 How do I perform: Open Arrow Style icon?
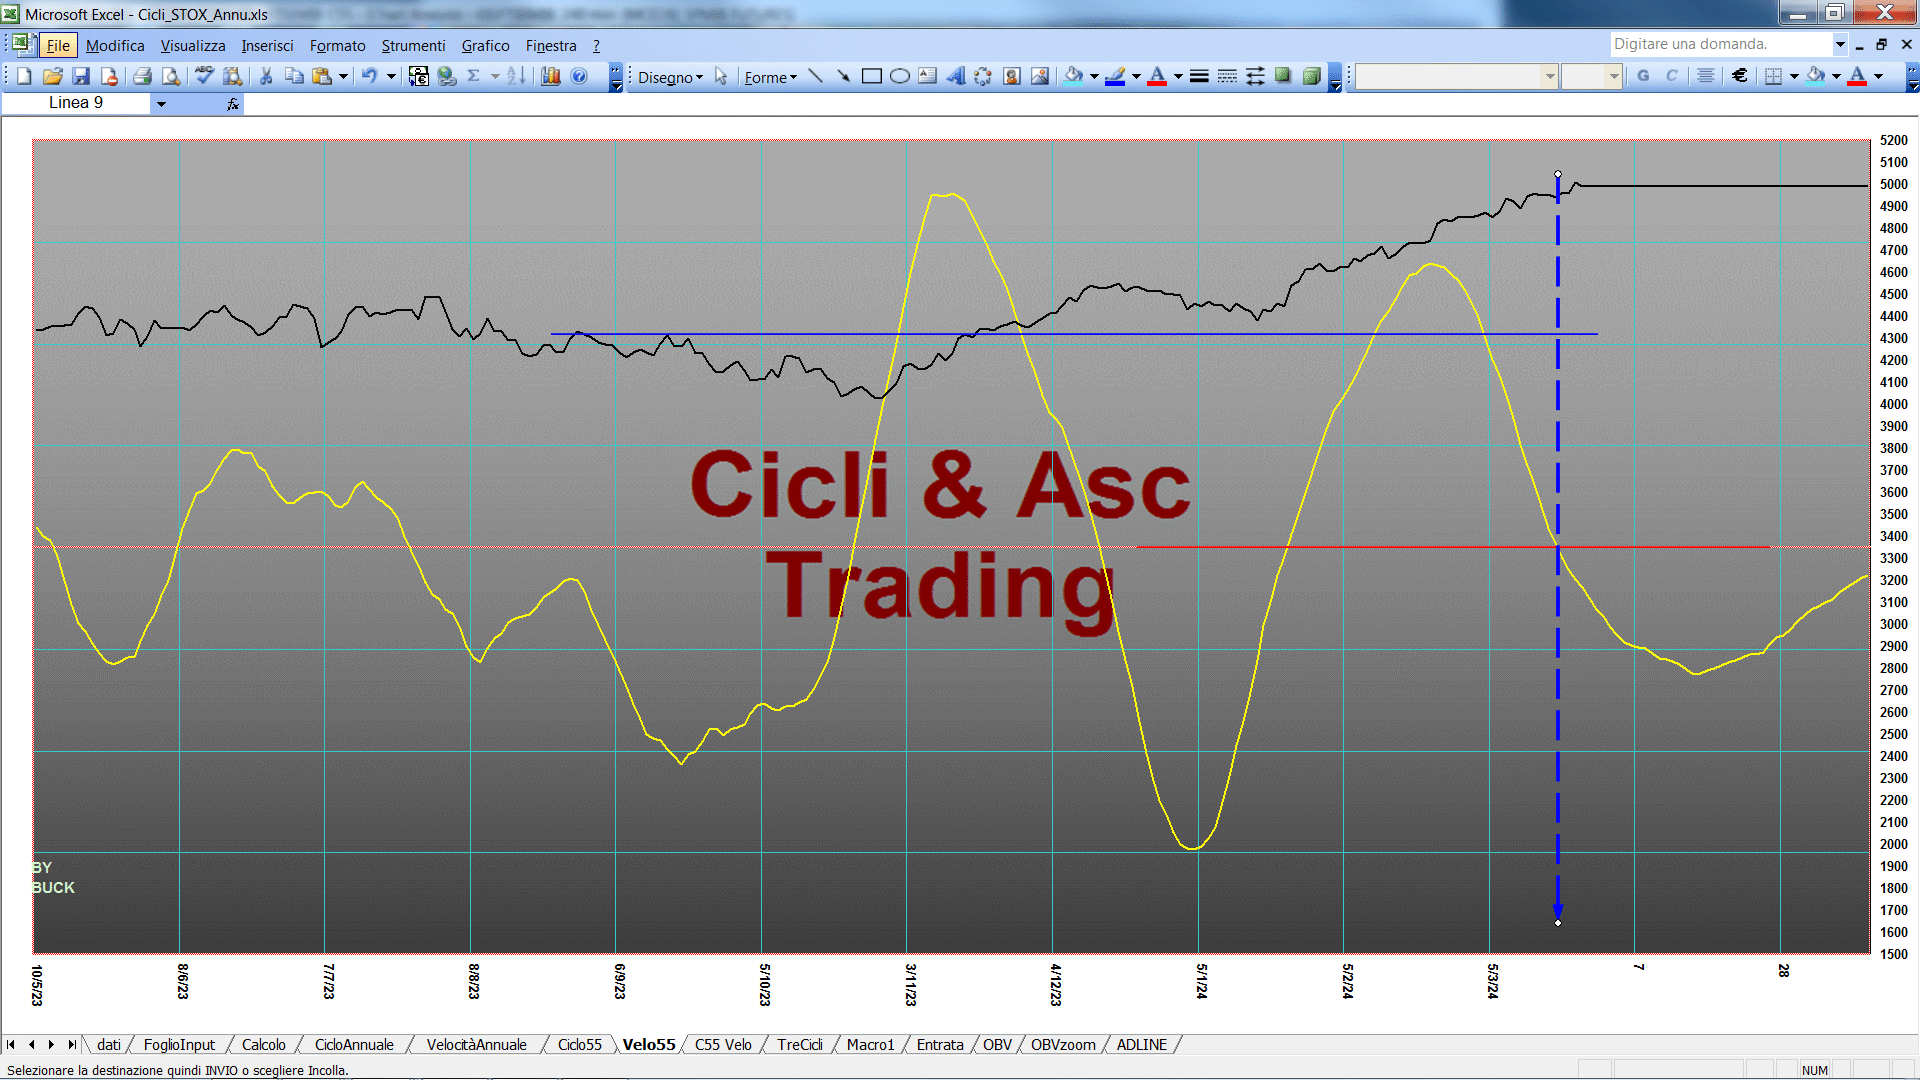[1255, 76]
